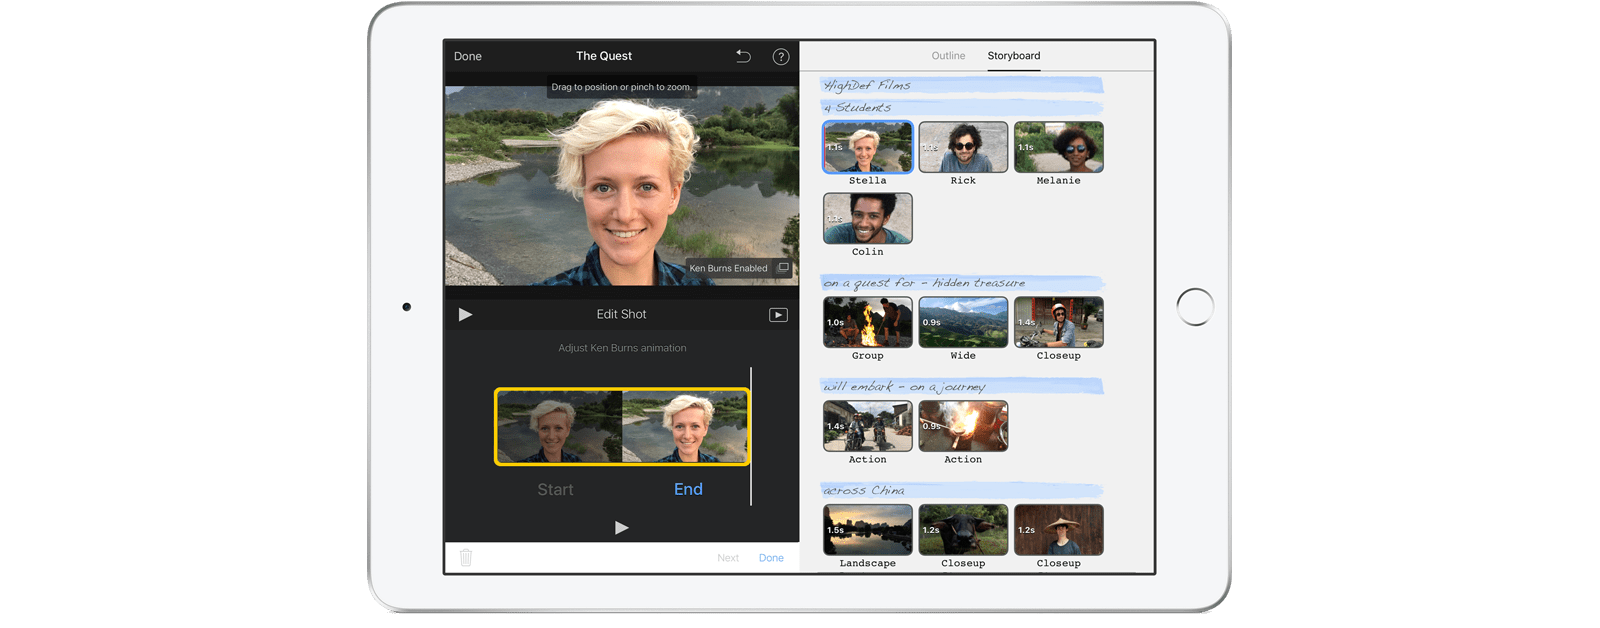Play the shot with the left play icon
The image size is (1600, 628).
click(465, 314)
